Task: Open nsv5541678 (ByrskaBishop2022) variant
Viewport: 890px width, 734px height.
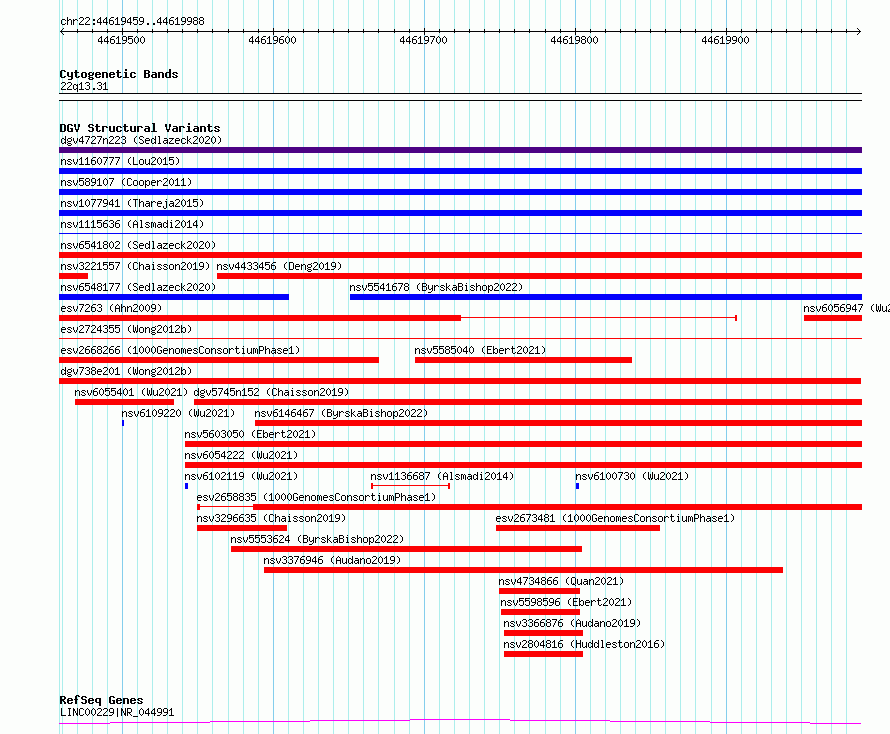Action: [x=436, y=287]
